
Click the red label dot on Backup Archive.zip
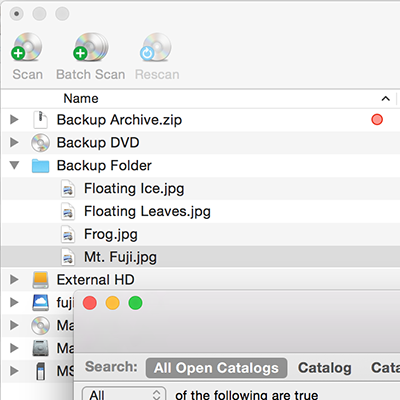377,120
